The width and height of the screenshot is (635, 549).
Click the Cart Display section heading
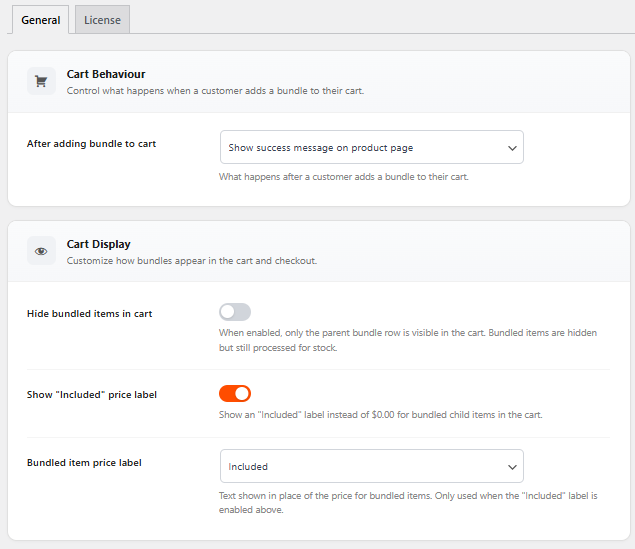[x=98, y=244]
